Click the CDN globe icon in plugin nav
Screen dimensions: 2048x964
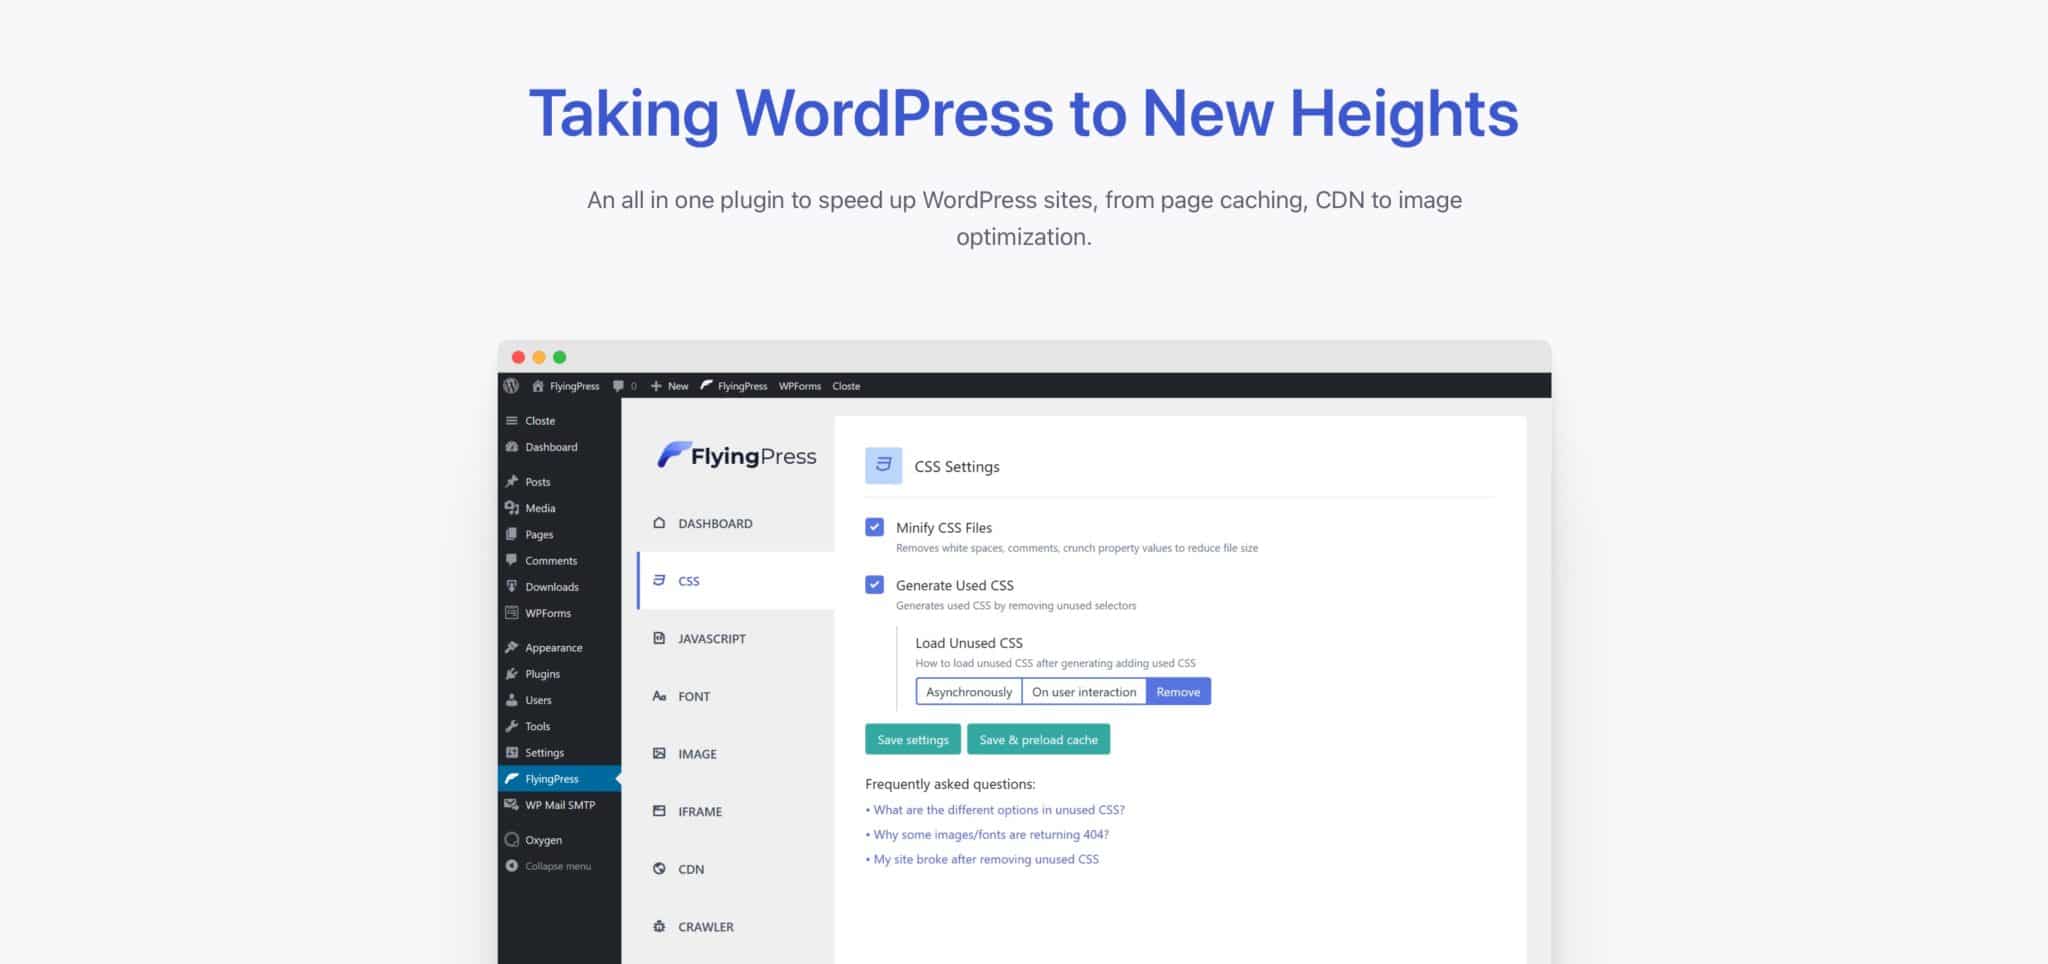(x=659, y=869)
